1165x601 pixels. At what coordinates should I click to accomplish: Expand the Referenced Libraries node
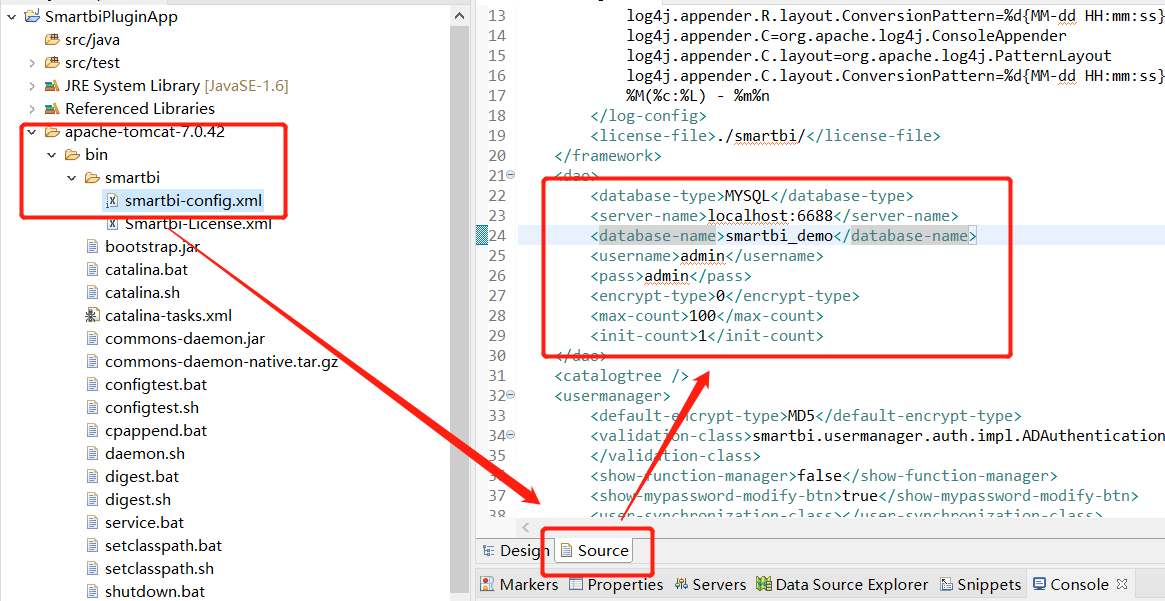(31, 108)
